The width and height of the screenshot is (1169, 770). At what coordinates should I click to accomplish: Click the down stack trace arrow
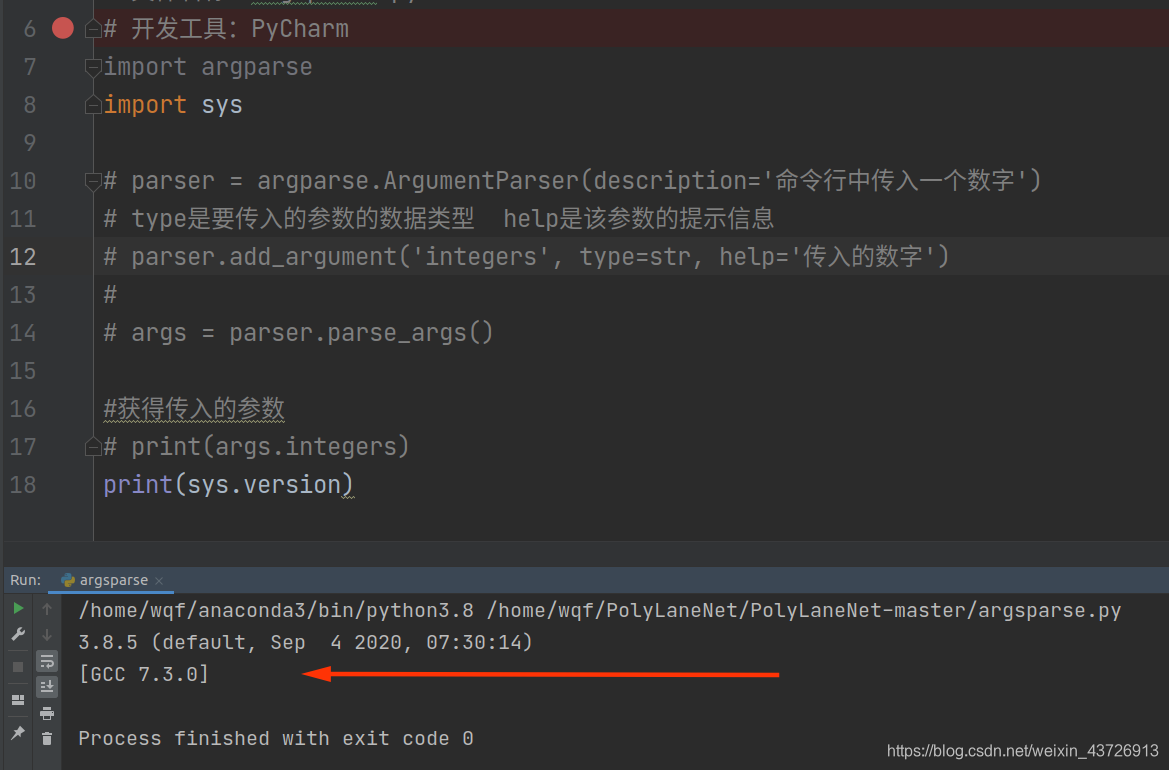(x=47, y=635)
